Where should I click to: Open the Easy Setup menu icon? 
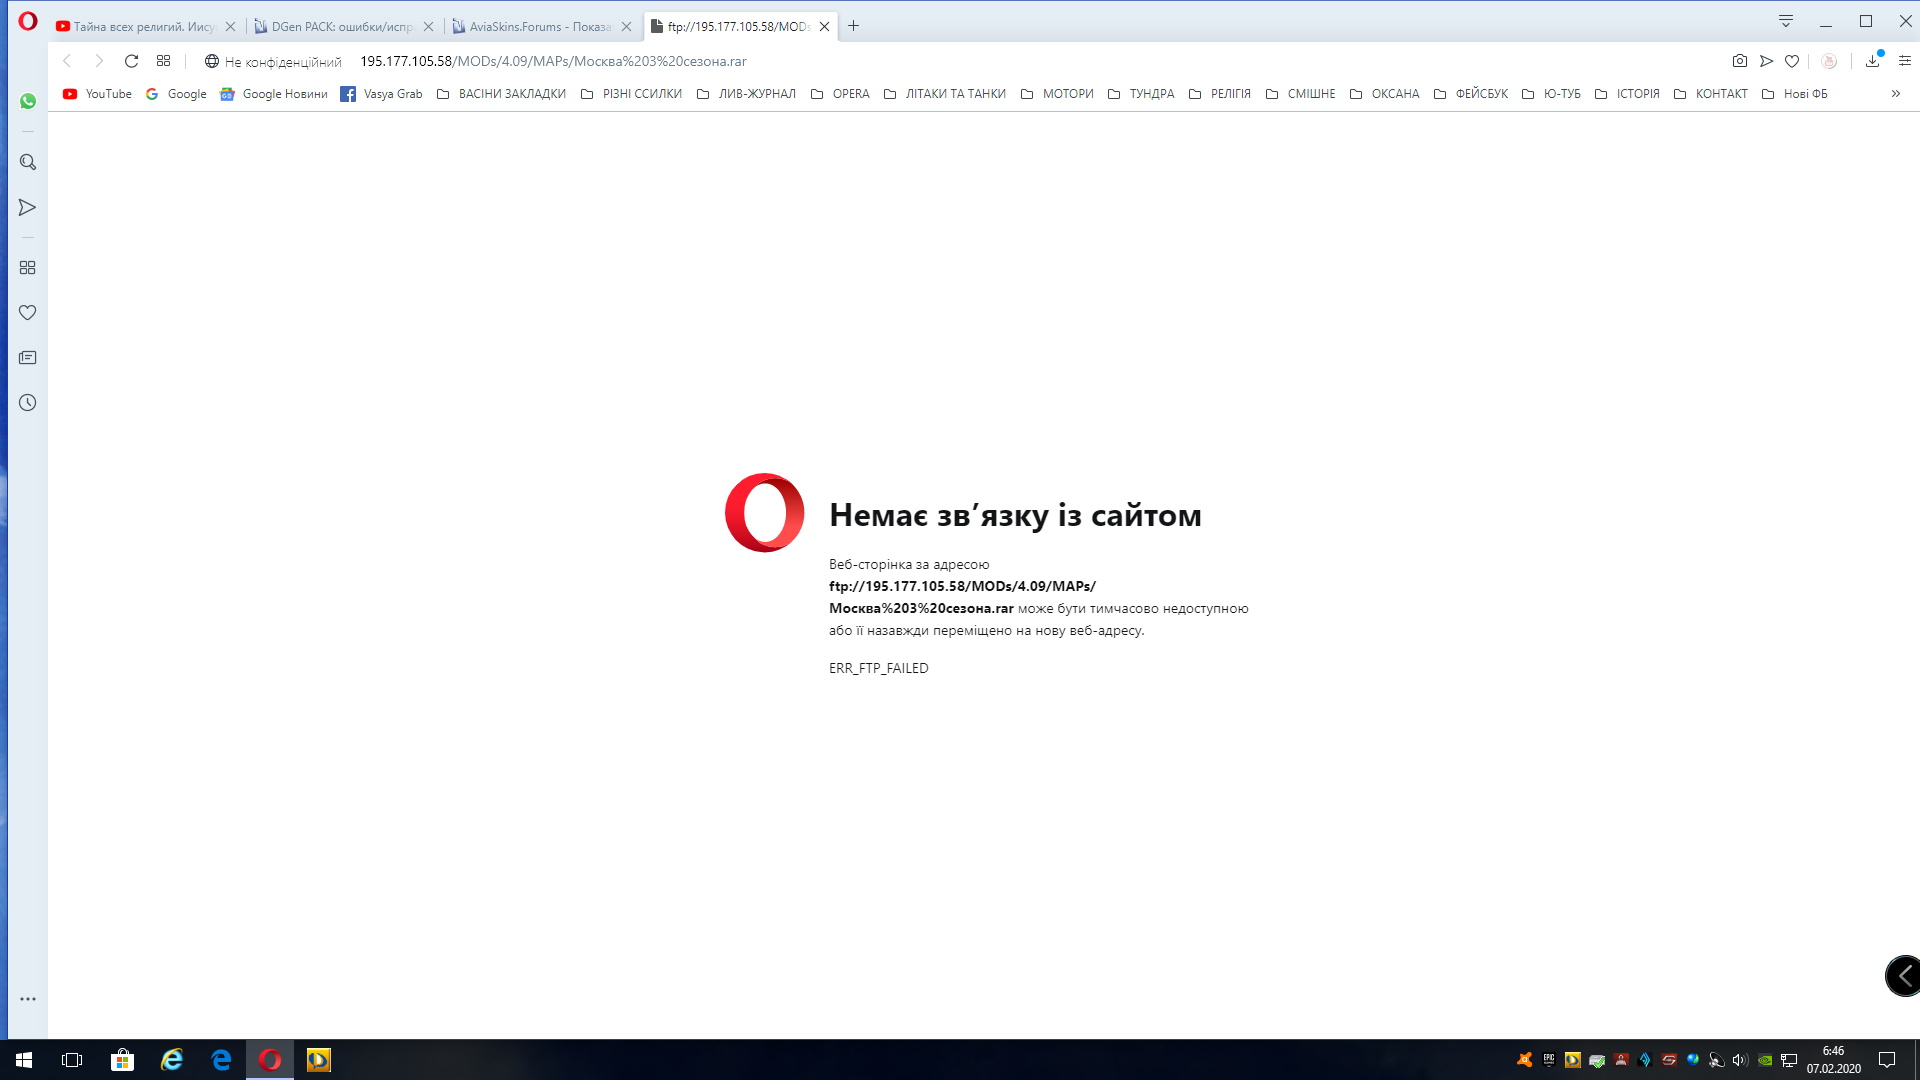tap(1905, 61)
